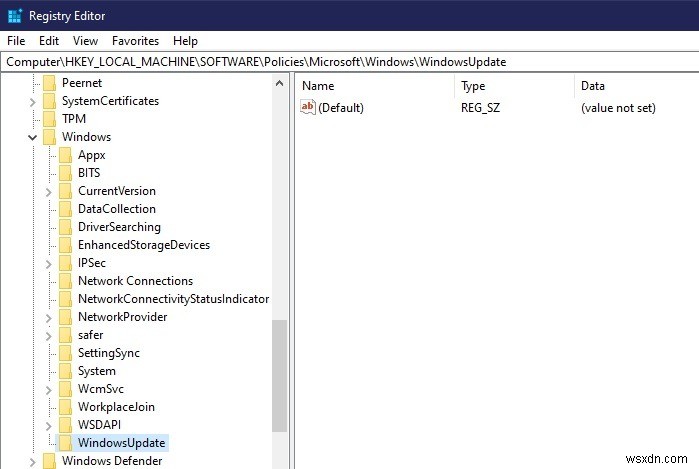Select the DriverSearching key label

coord(119,227)
